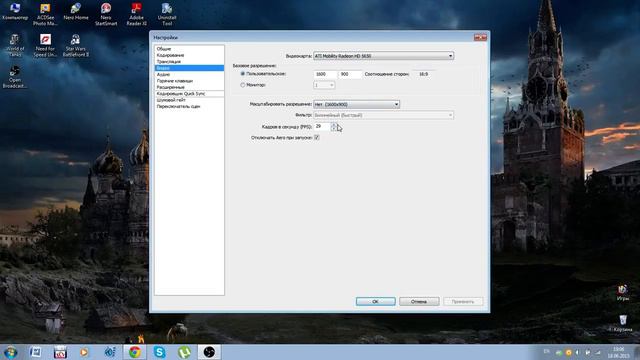
Task: Click the Применить button
Action: (463, 302)
